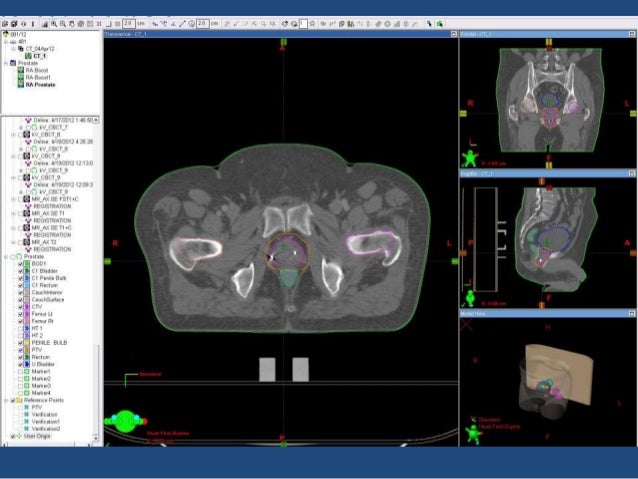Click the PTV orange color swatch
This screenshot has height=479, width=638.
tap(27, 350)
